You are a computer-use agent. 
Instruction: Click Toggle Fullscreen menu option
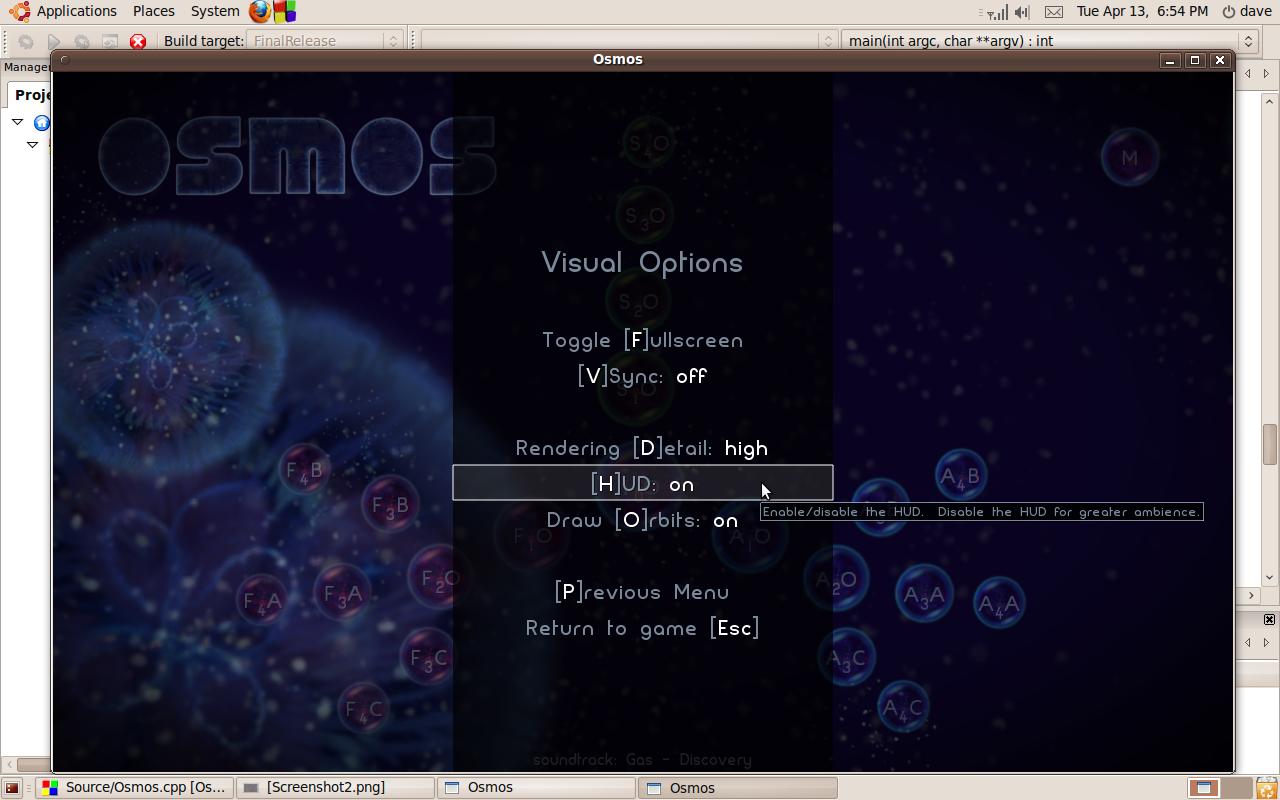pos(642,340)
